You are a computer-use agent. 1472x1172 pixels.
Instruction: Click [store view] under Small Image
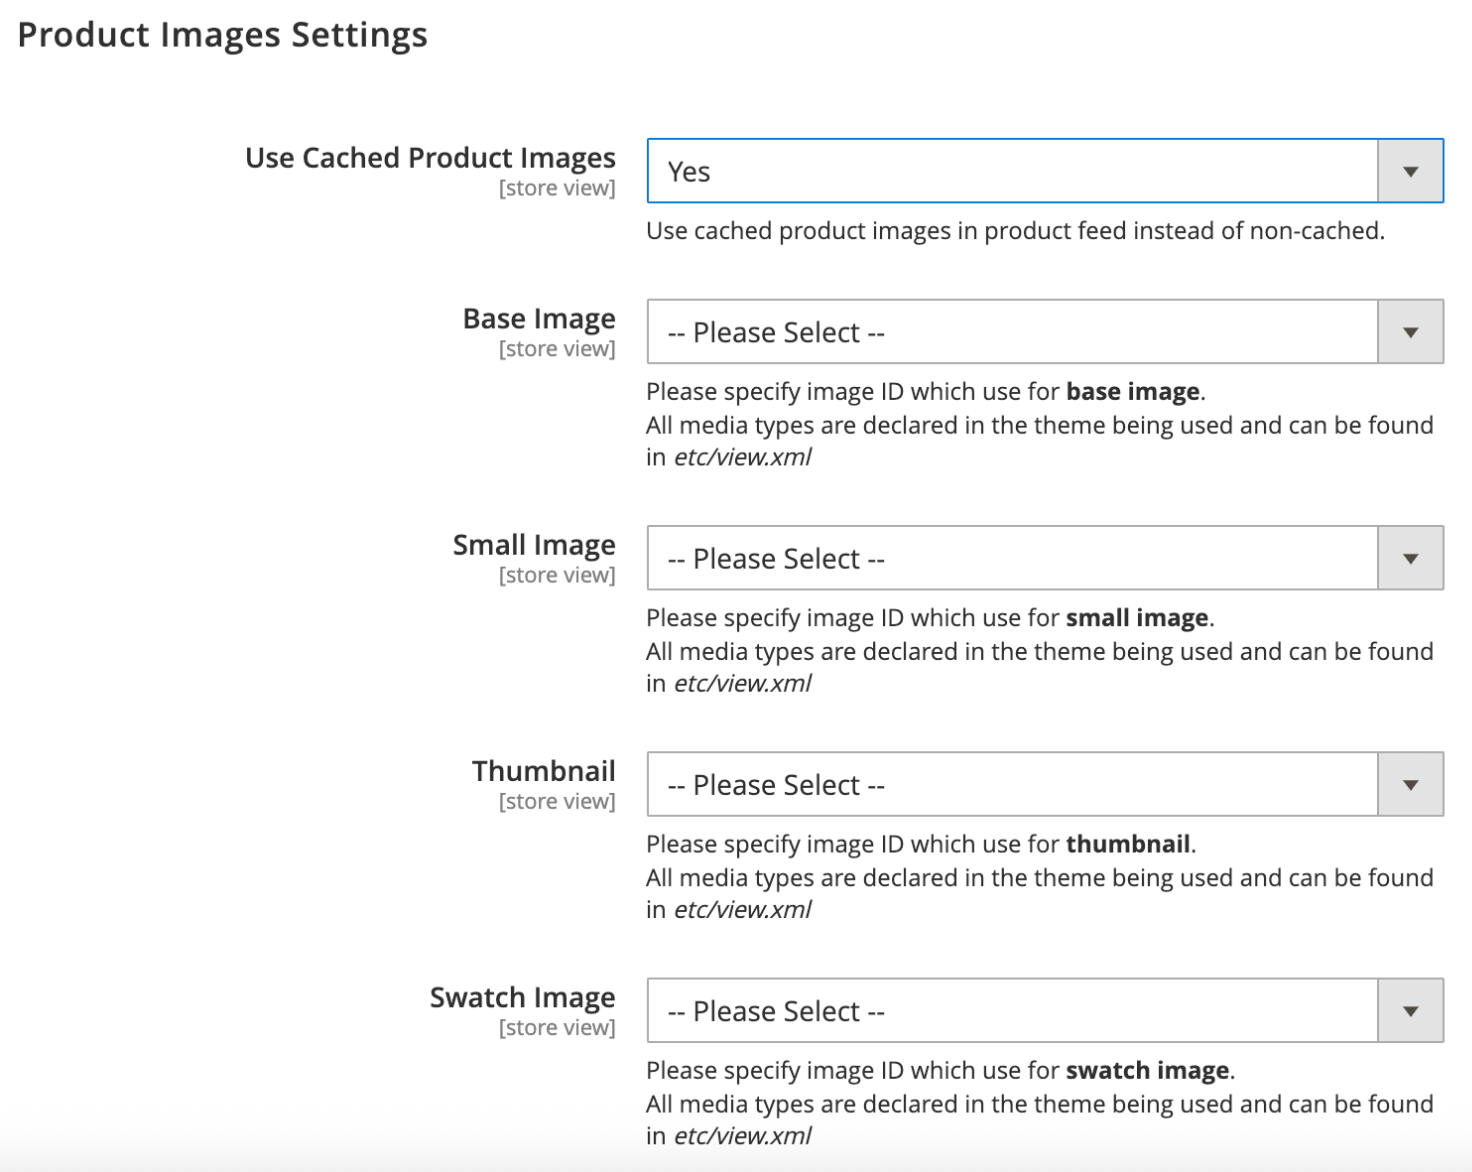(557, 575)
